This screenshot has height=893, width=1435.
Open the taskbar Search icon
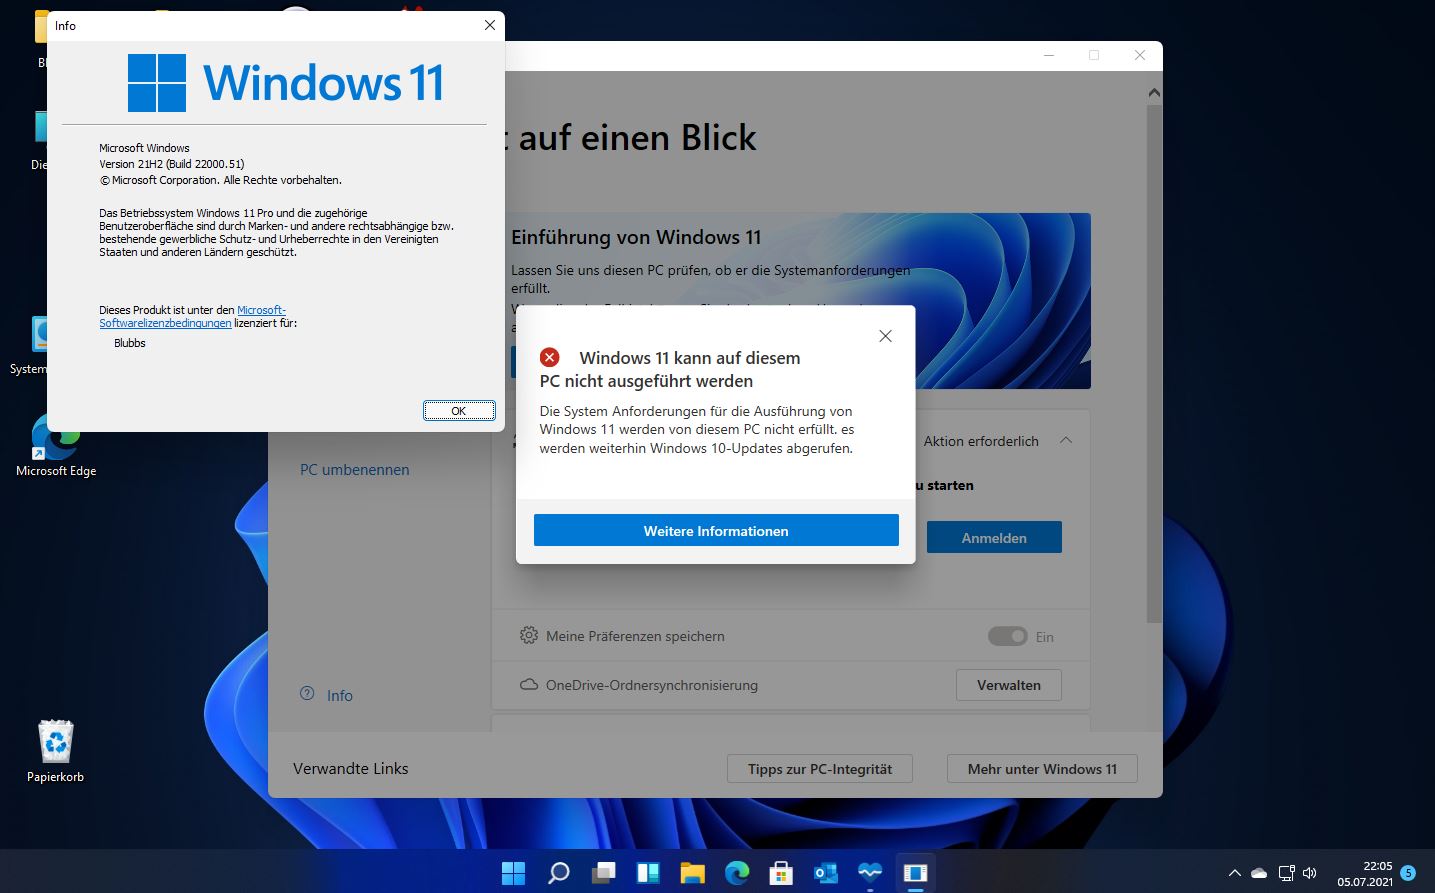[558, 872]
